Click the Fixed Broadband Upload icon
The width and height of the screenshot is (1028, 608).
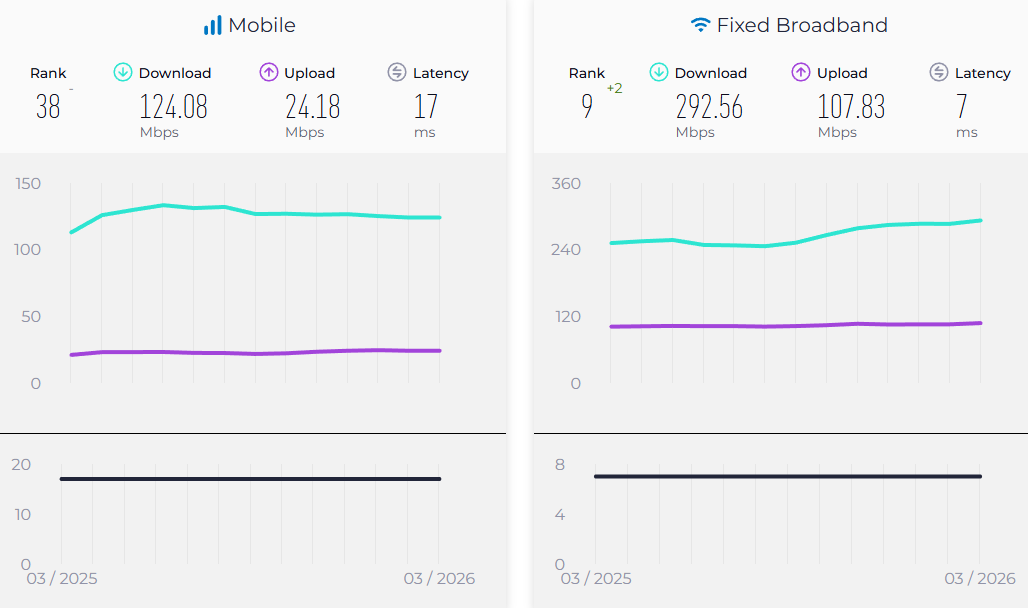coord(801,72)
